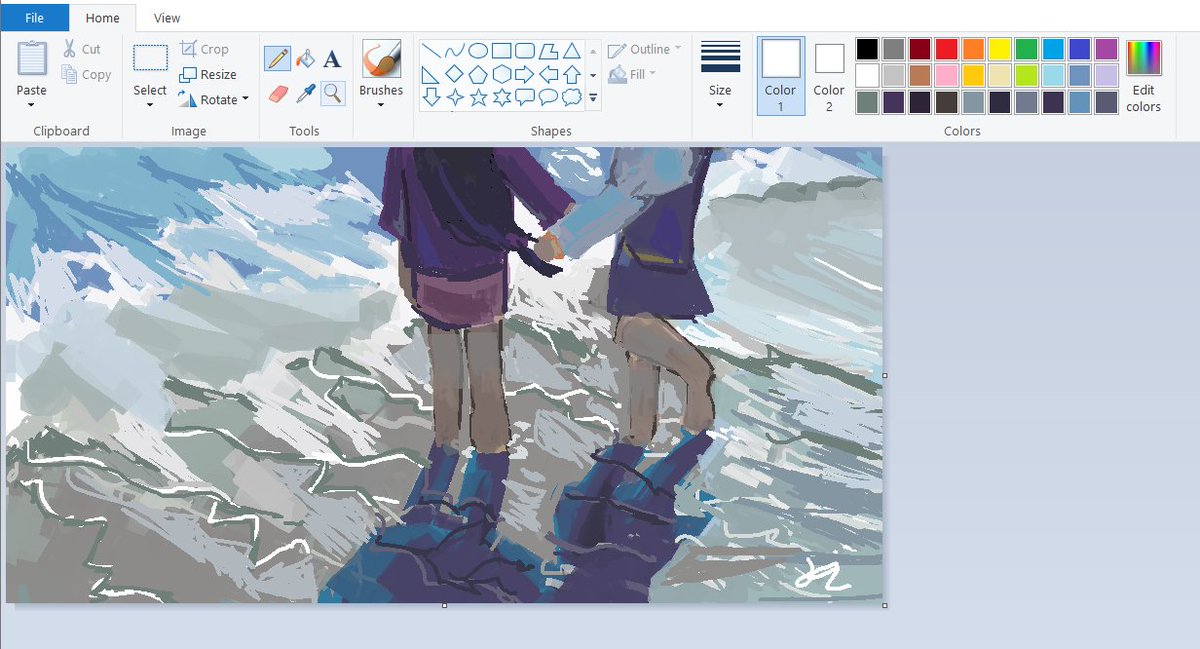Choose the Down arrow shape
The height and width of the screenshot is (649, 1200).
pyautogui.click(x=432, y=97)
